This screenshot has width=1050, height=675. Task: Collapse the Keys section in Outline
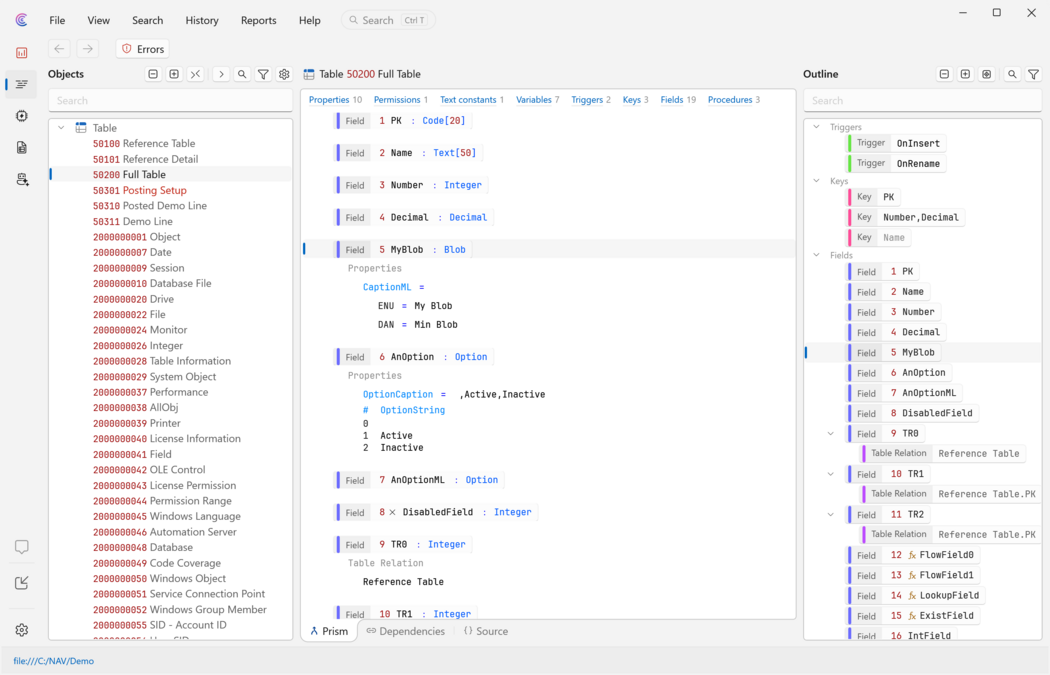tap(816, 181)
